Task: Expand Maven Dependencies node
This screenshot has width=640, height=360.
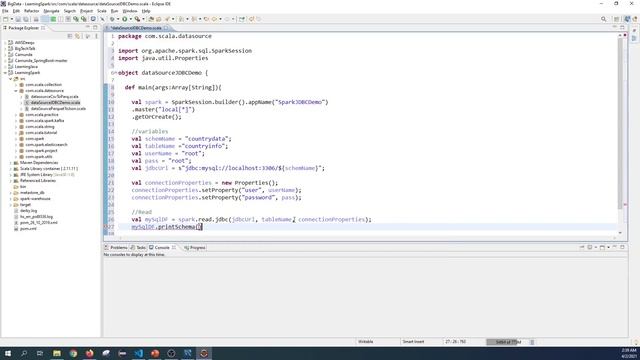Action: 11,162
